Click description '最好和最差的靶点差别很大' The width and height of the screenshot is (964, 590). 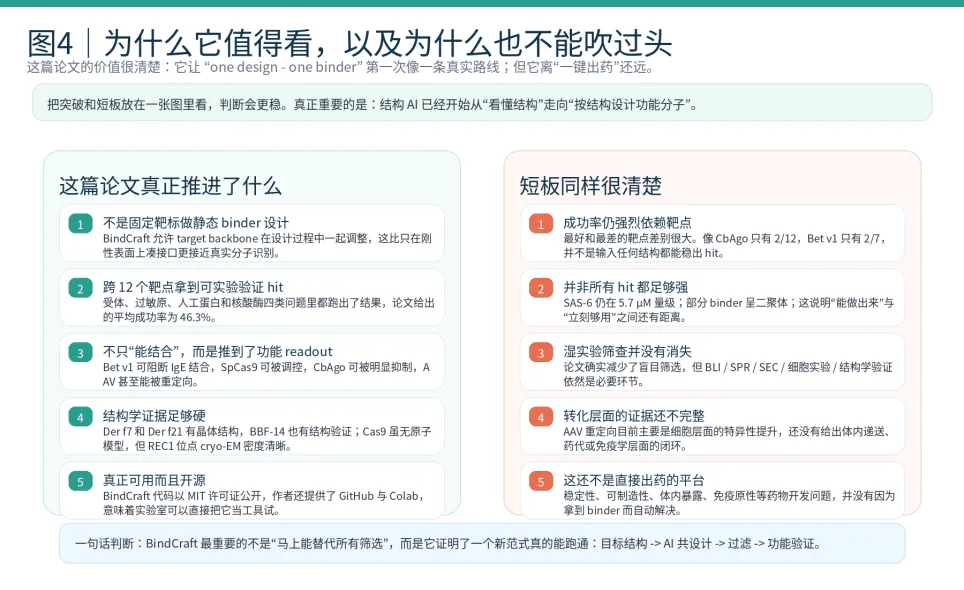(x=725, y=245)
